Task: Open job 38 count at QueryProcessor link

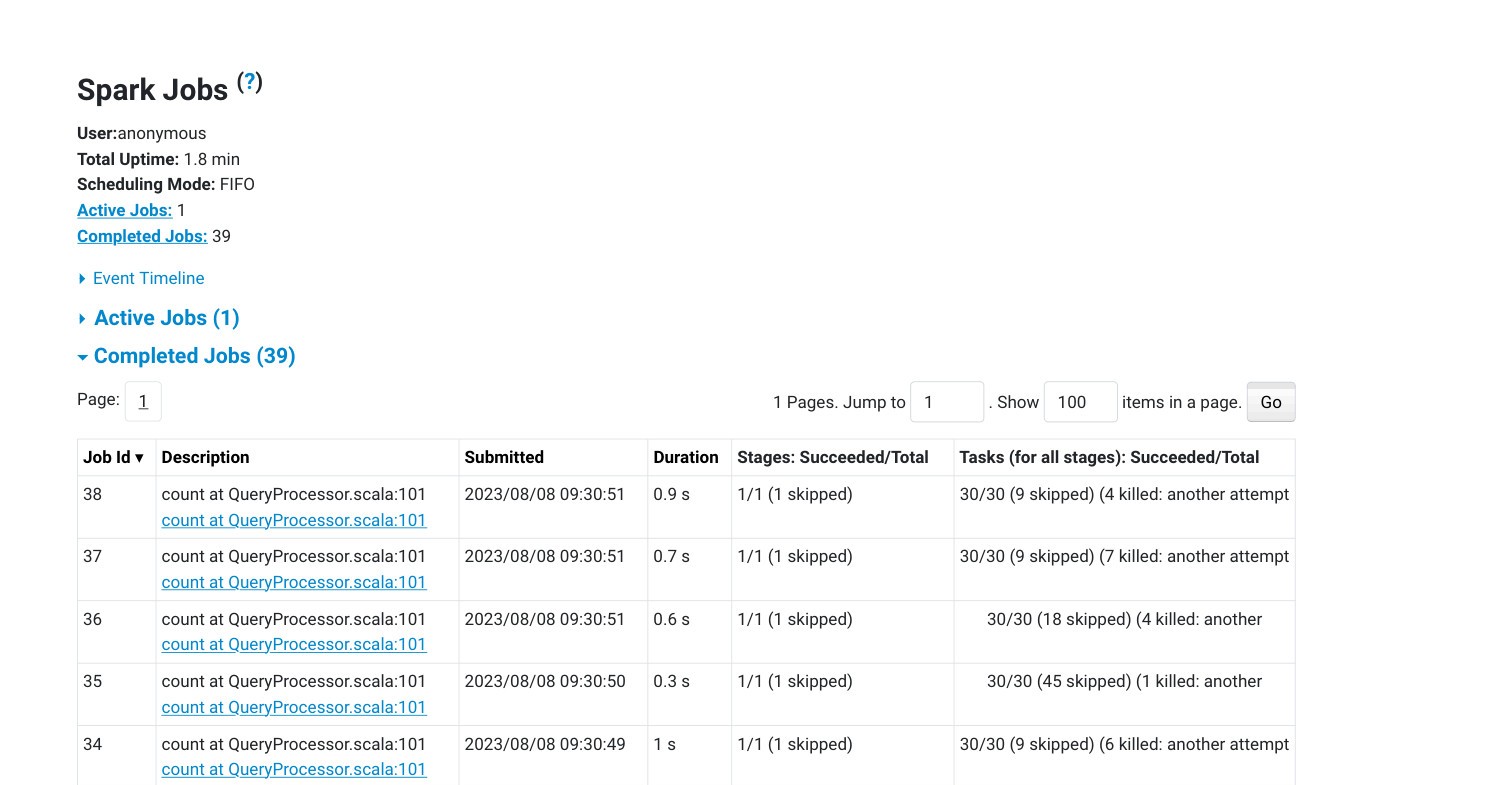Action: pyautogui.click(x=294, y=520)
